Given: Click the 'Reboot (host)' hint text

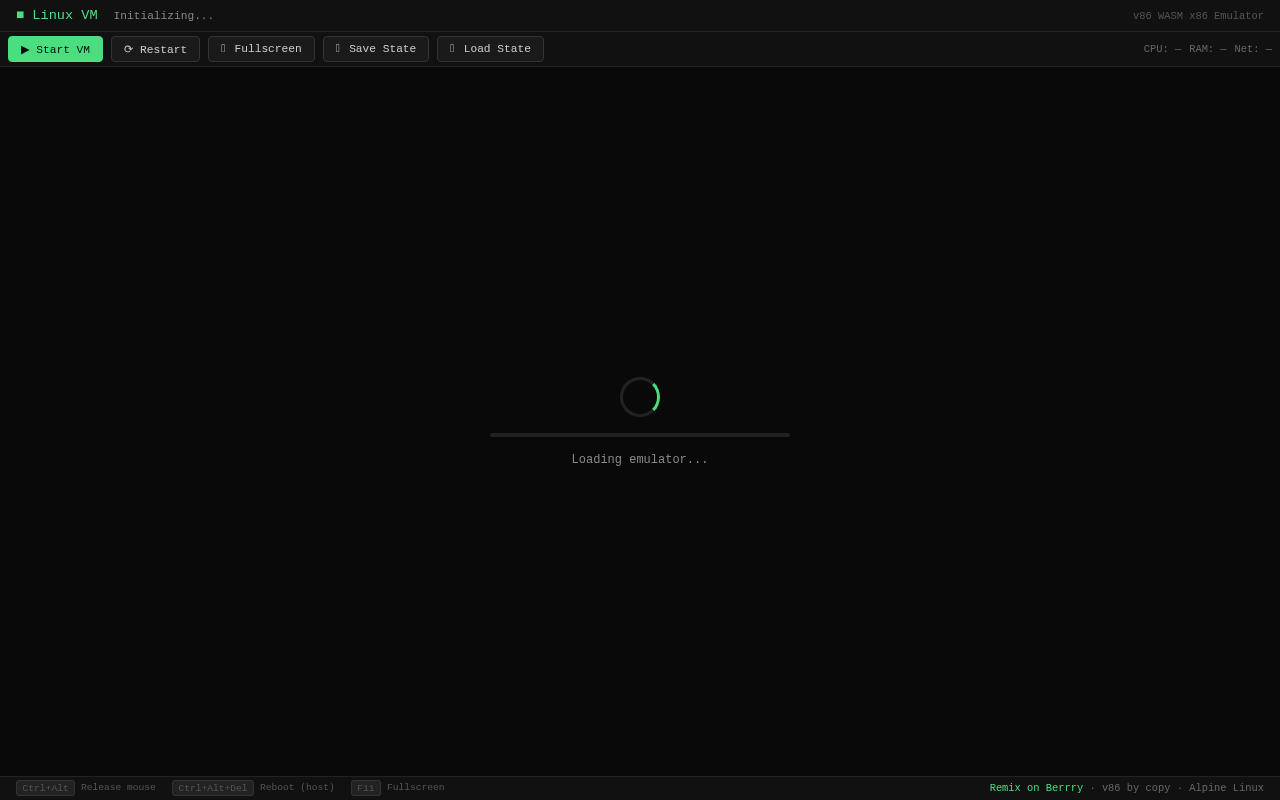Looking at the screenshot, I should tap(297, 788).
